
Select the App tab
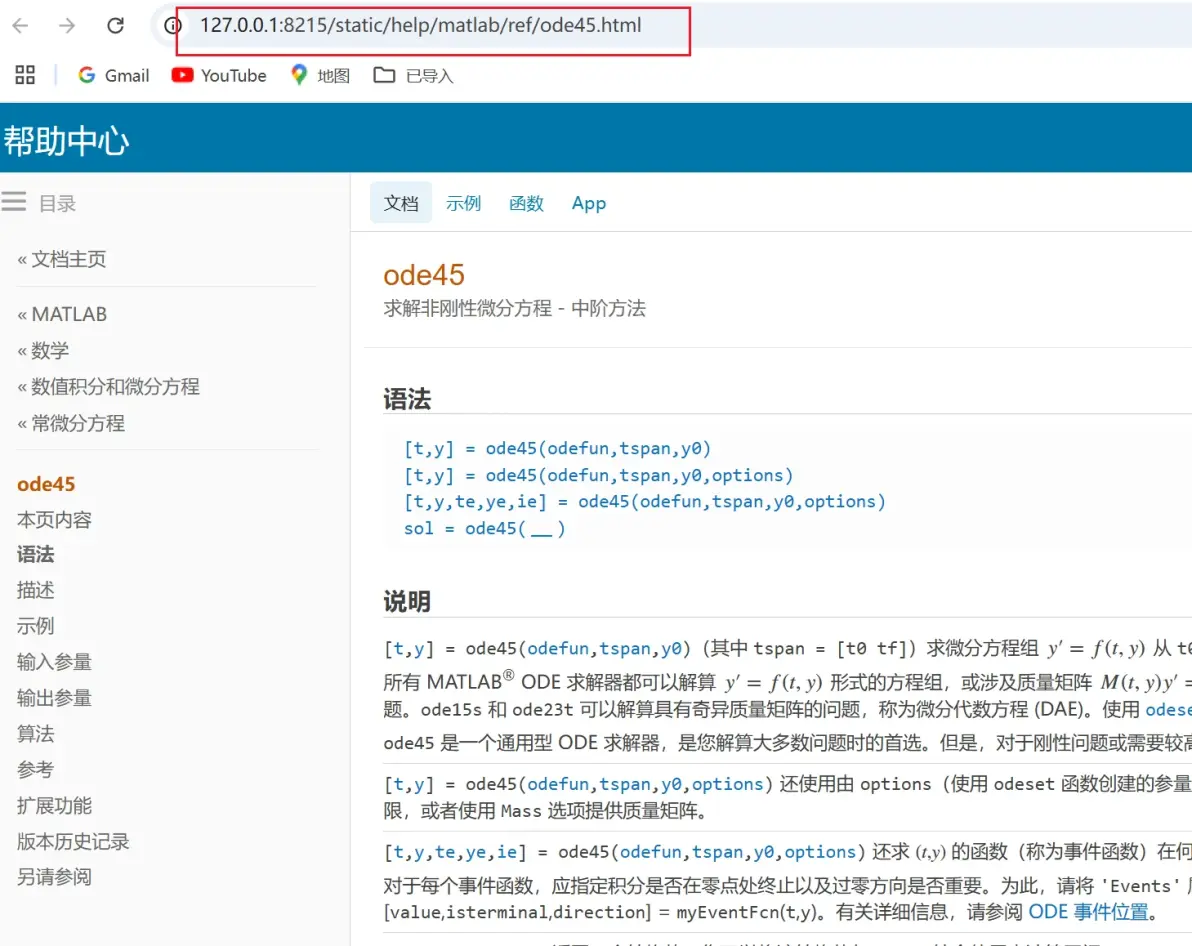[588, 203]
